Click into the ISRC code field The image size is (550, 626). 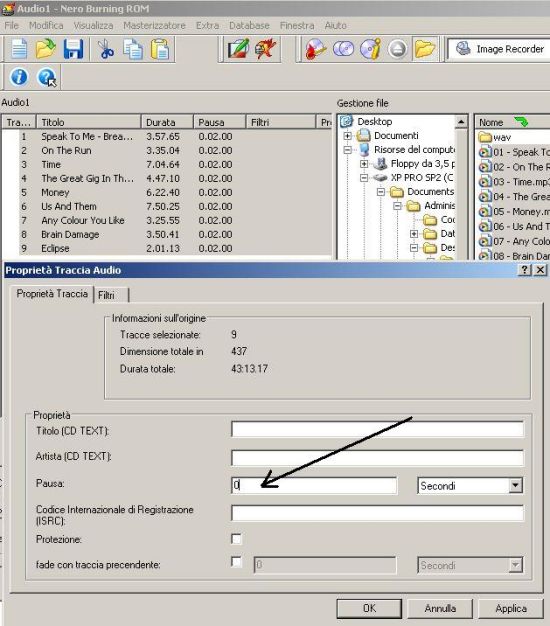click(377, 513)
